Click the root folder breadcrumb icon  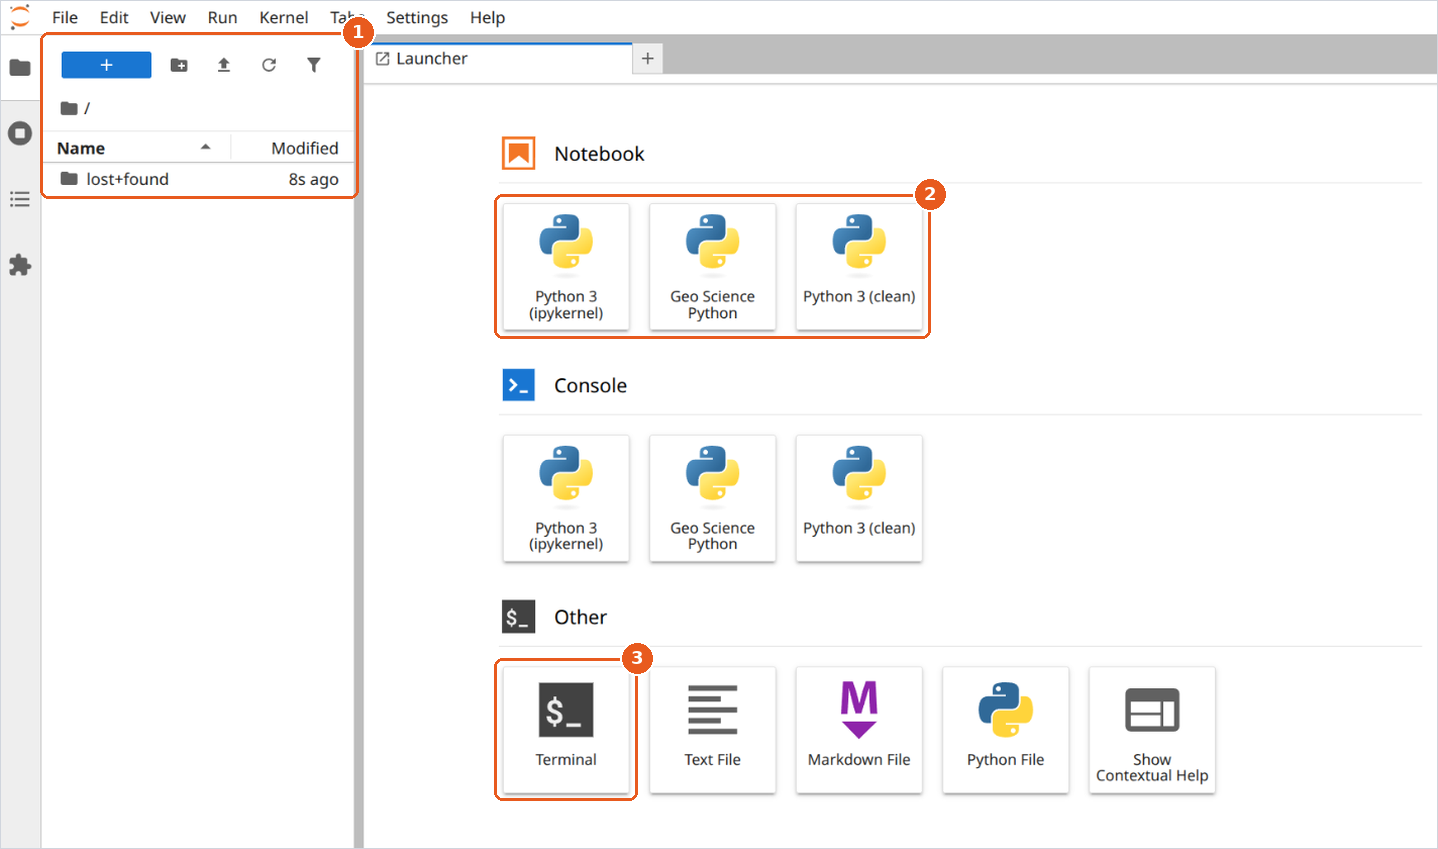(69, 108)
